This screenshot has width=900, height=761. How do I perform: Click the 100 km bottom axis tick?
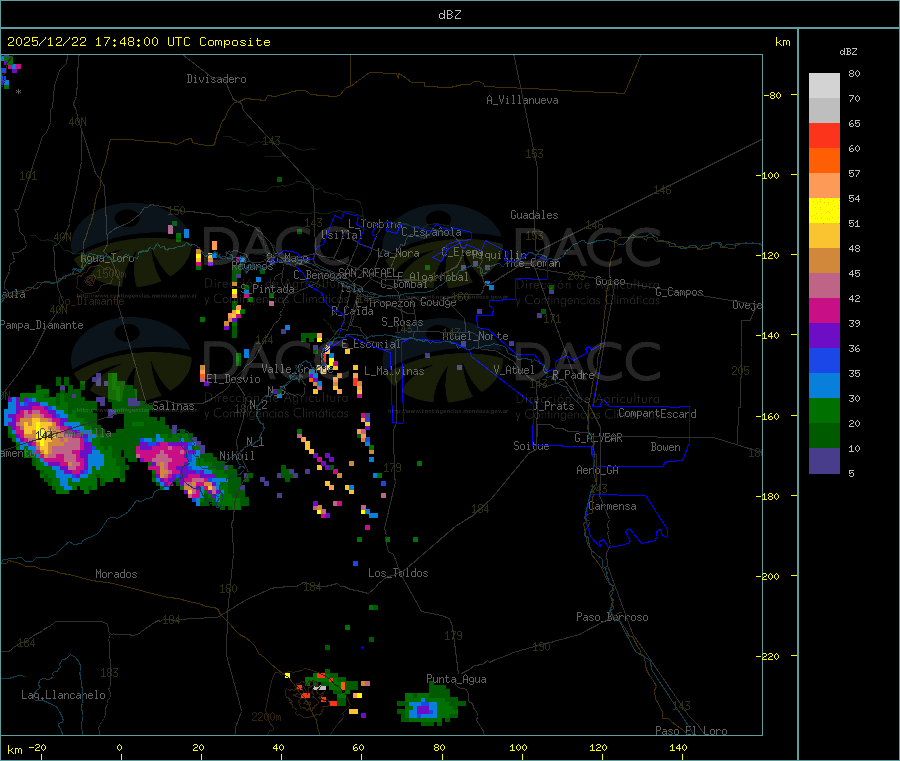(x=518, y=747)
